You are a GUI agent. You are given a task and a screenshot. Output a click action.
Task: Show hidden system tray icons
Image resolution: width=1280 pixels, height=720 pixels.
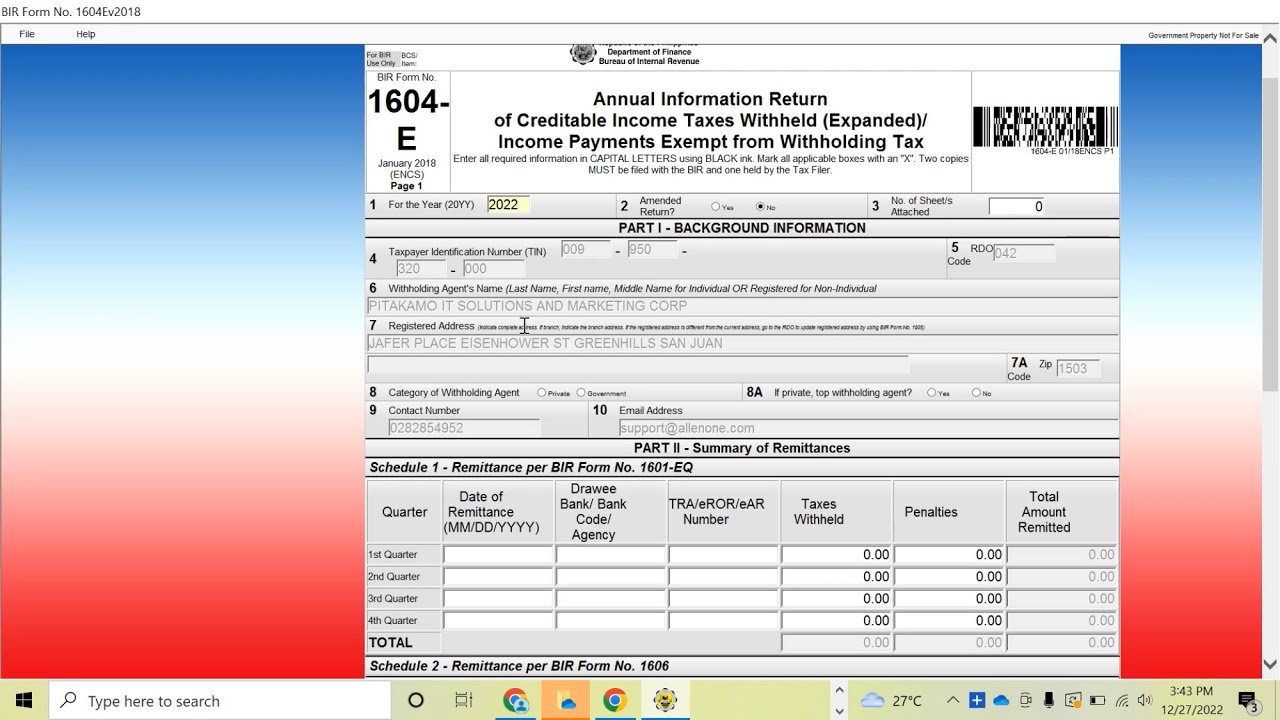(953, 700)
